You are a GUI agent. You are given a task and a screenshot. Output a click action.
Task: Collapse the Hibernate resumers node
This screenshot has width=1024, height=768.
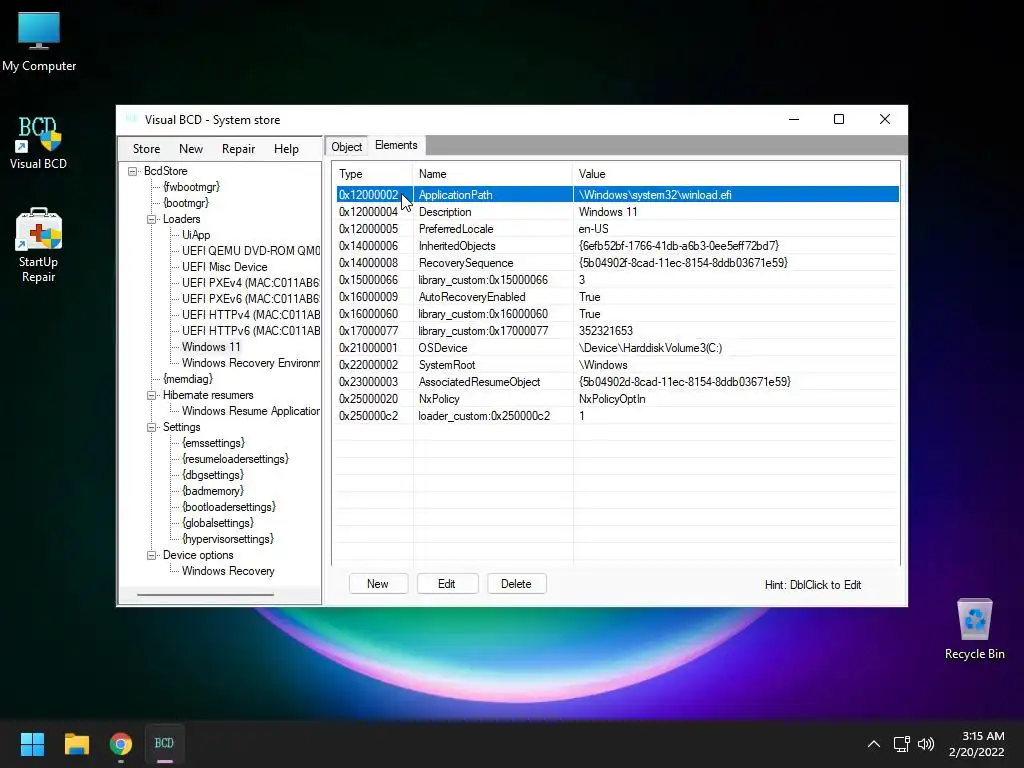(x=152, y=395)
